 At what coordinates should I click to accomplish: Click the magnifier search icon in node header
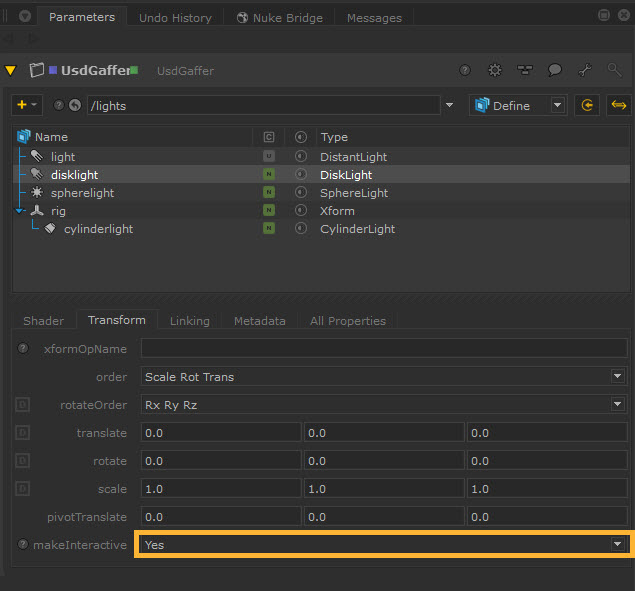tap(614, 71)
